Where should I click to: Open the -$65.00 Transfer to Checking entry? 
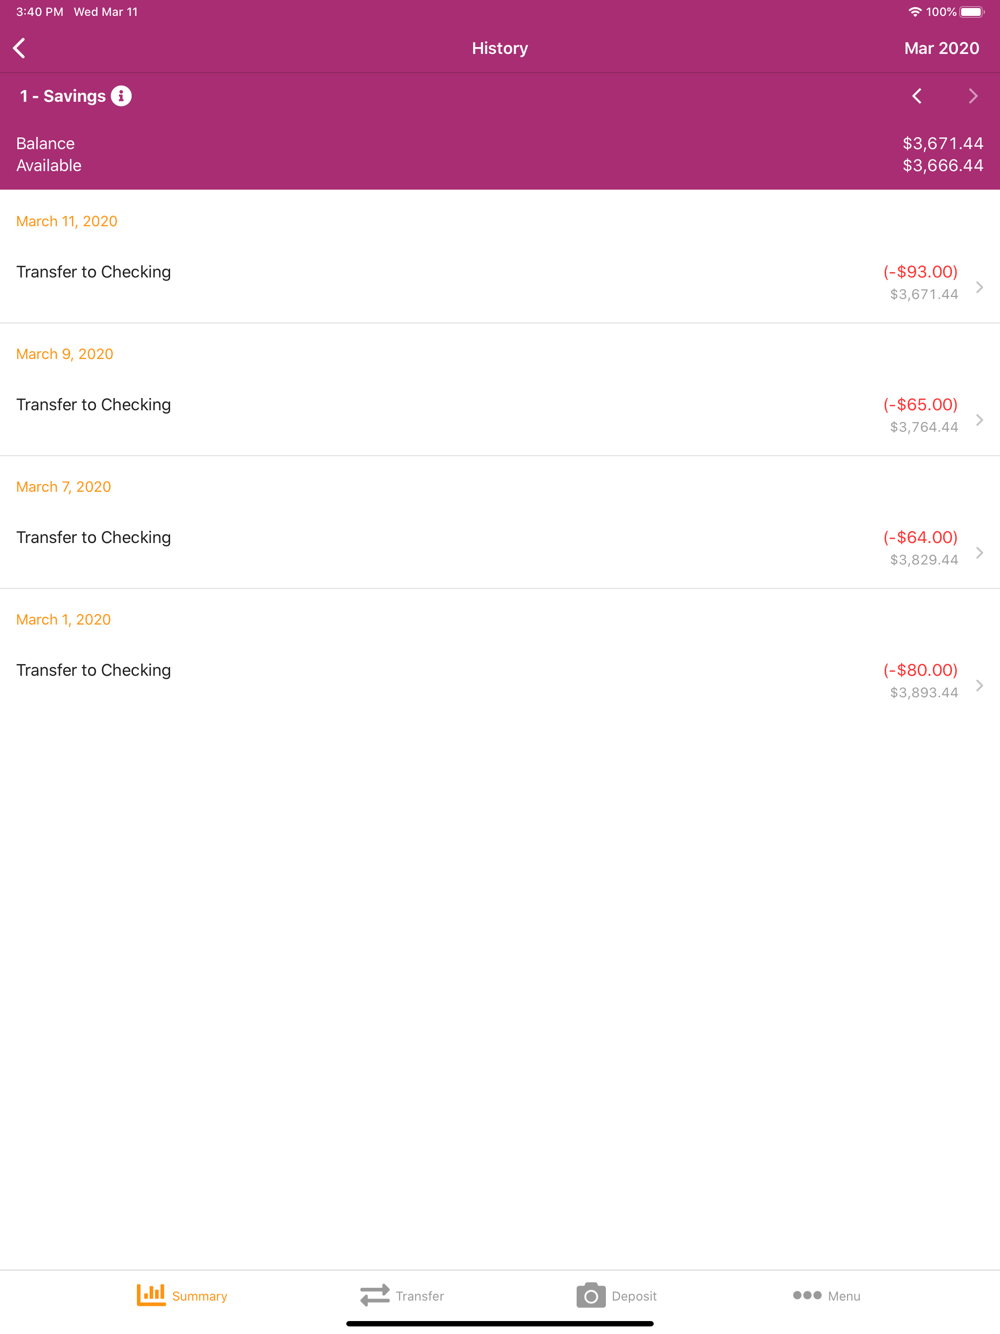500,416
